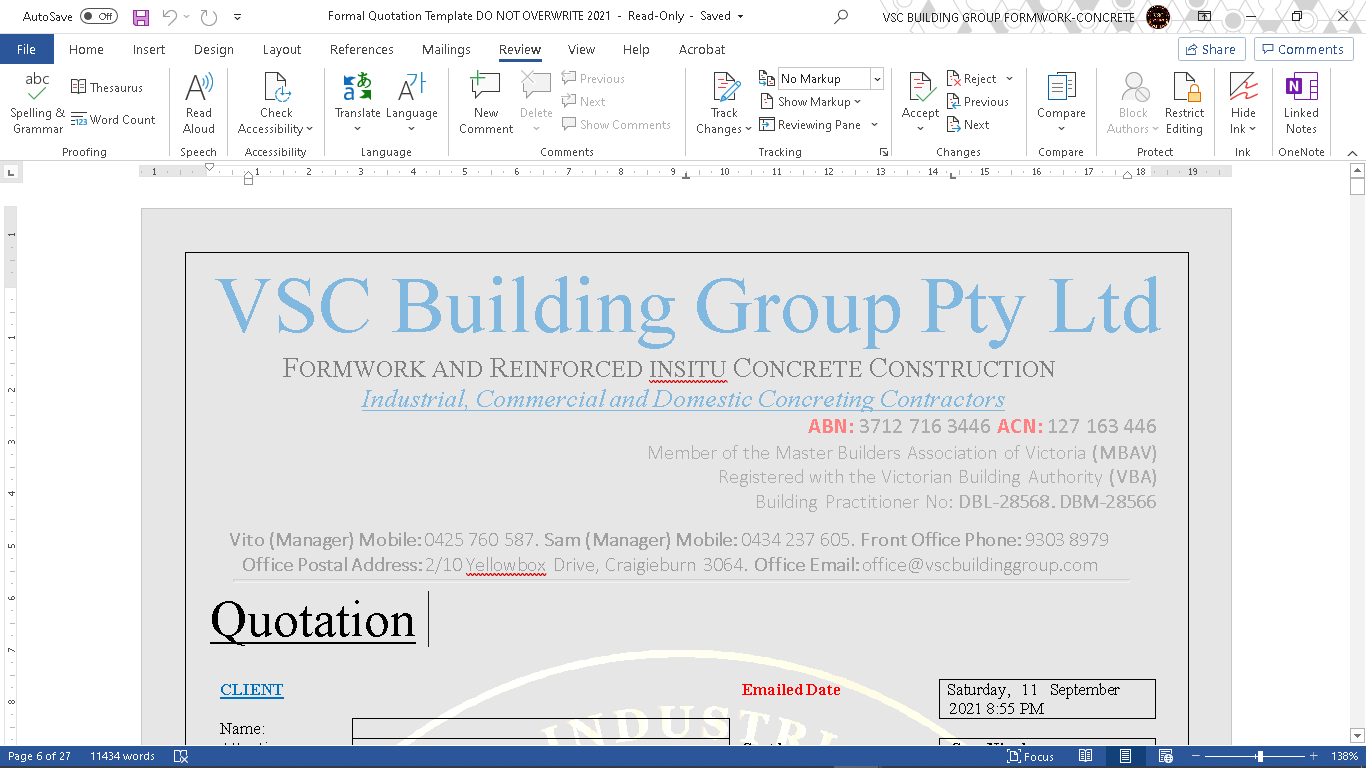
Task: Switch to Print Layout view
Action: click(1126, 756)
